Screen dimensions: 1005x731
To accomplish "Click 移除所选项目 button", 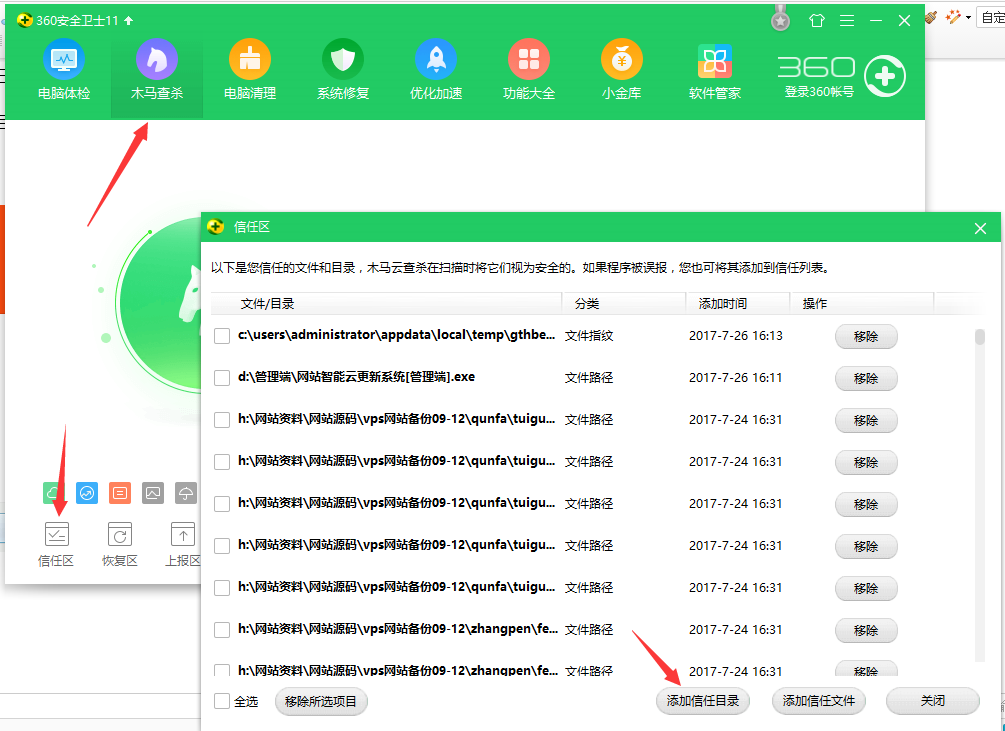I will click(320, 702).
